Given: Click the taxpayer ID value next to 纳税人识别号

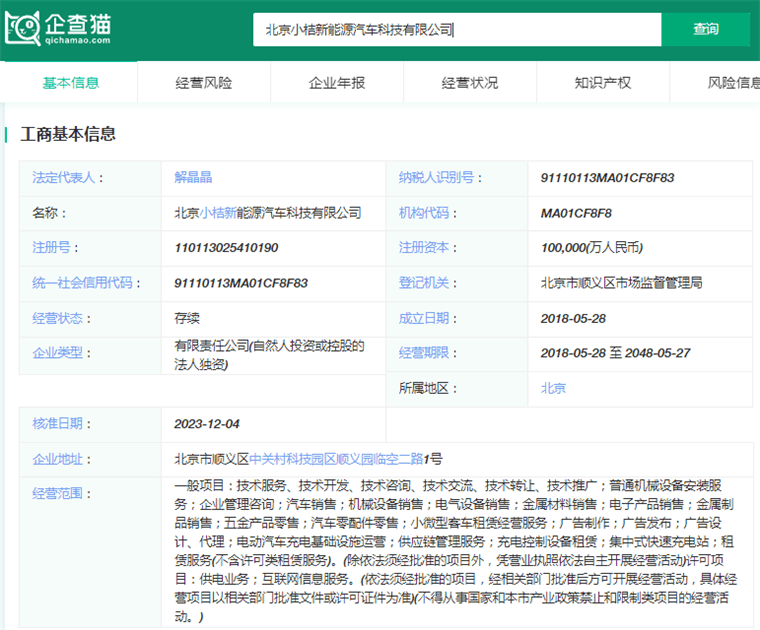Looking at the screenshot, I should (607, 178).
